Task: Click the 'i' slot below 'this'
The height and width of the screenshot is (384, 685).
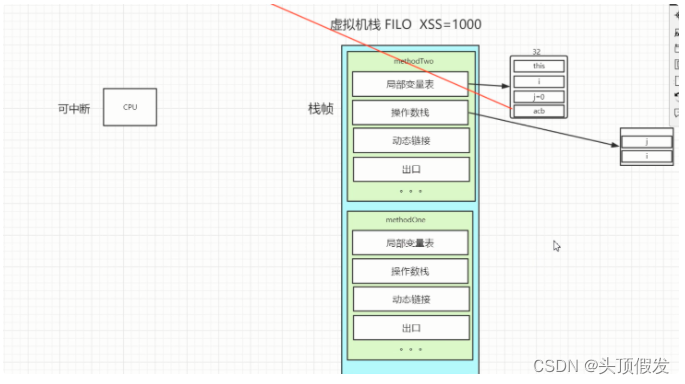Action: pos(539,82)
